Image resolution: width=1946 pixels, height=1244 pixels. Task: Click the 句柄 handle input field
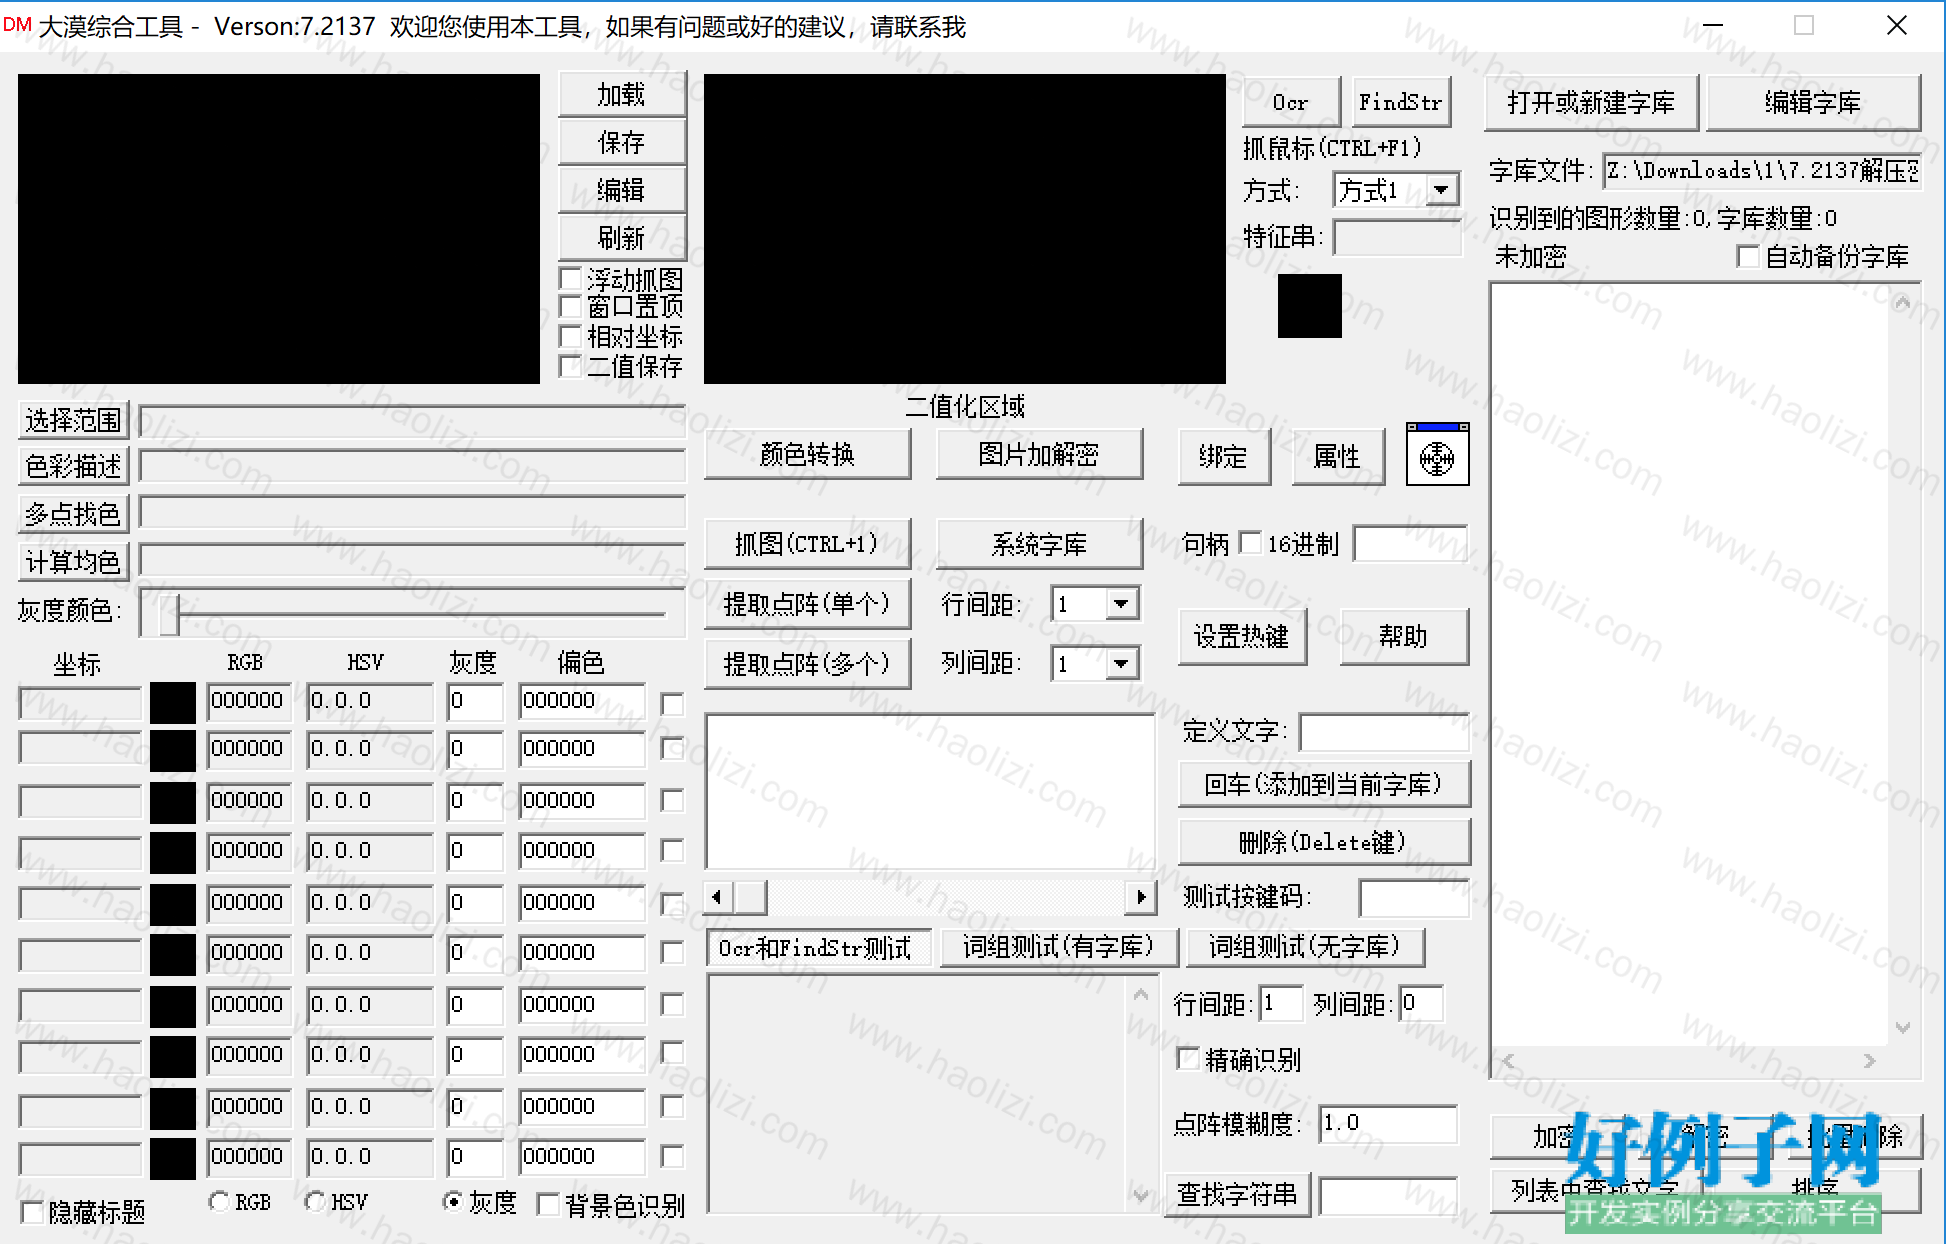point(1411,544)
